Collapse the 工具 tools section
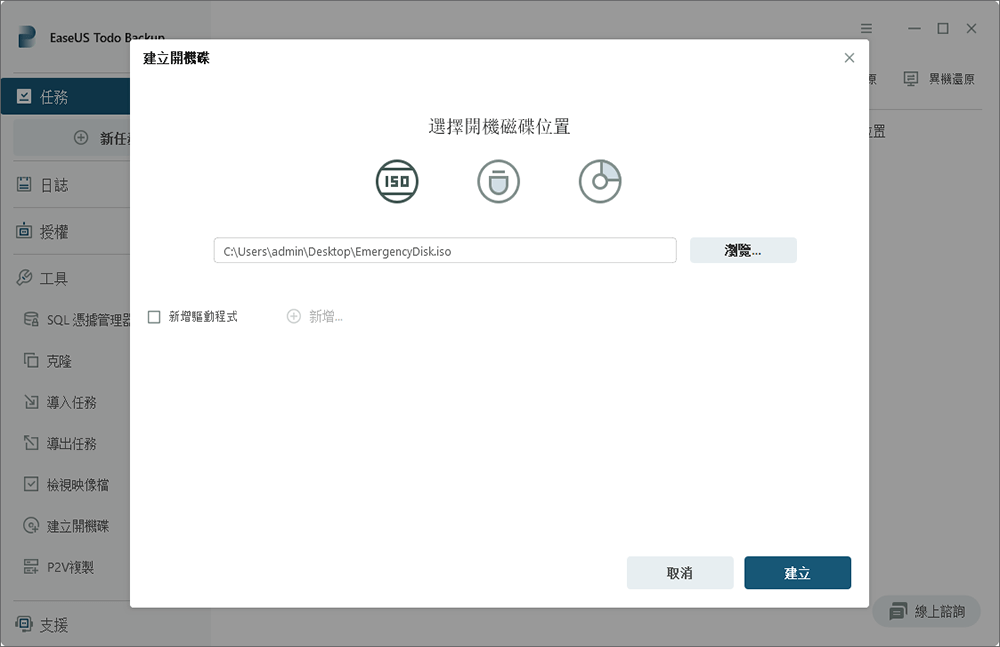 (55, 278)
